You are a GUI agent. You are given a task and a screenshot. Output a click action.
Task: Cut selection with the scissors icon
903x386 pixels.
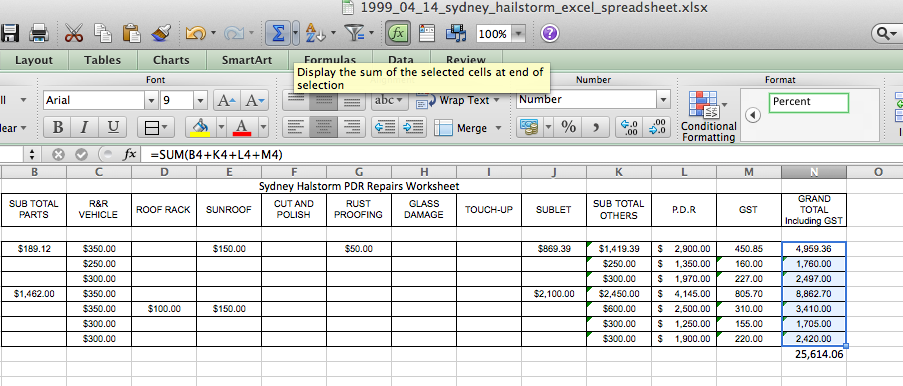[x=74, y=33]
